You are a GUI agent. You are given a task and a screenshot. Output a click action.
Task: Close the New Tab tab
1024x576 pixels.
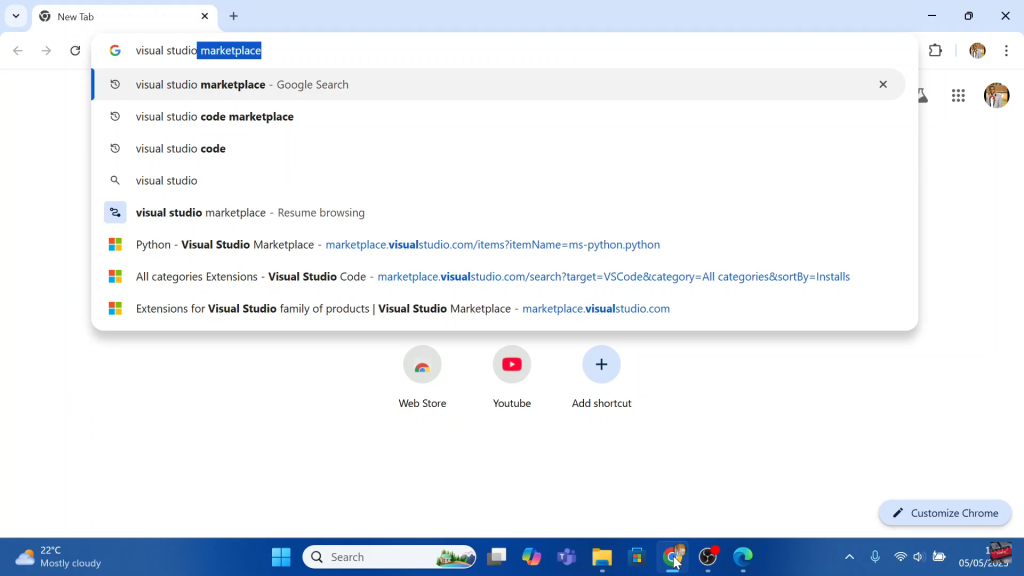(x=204, y=16)
